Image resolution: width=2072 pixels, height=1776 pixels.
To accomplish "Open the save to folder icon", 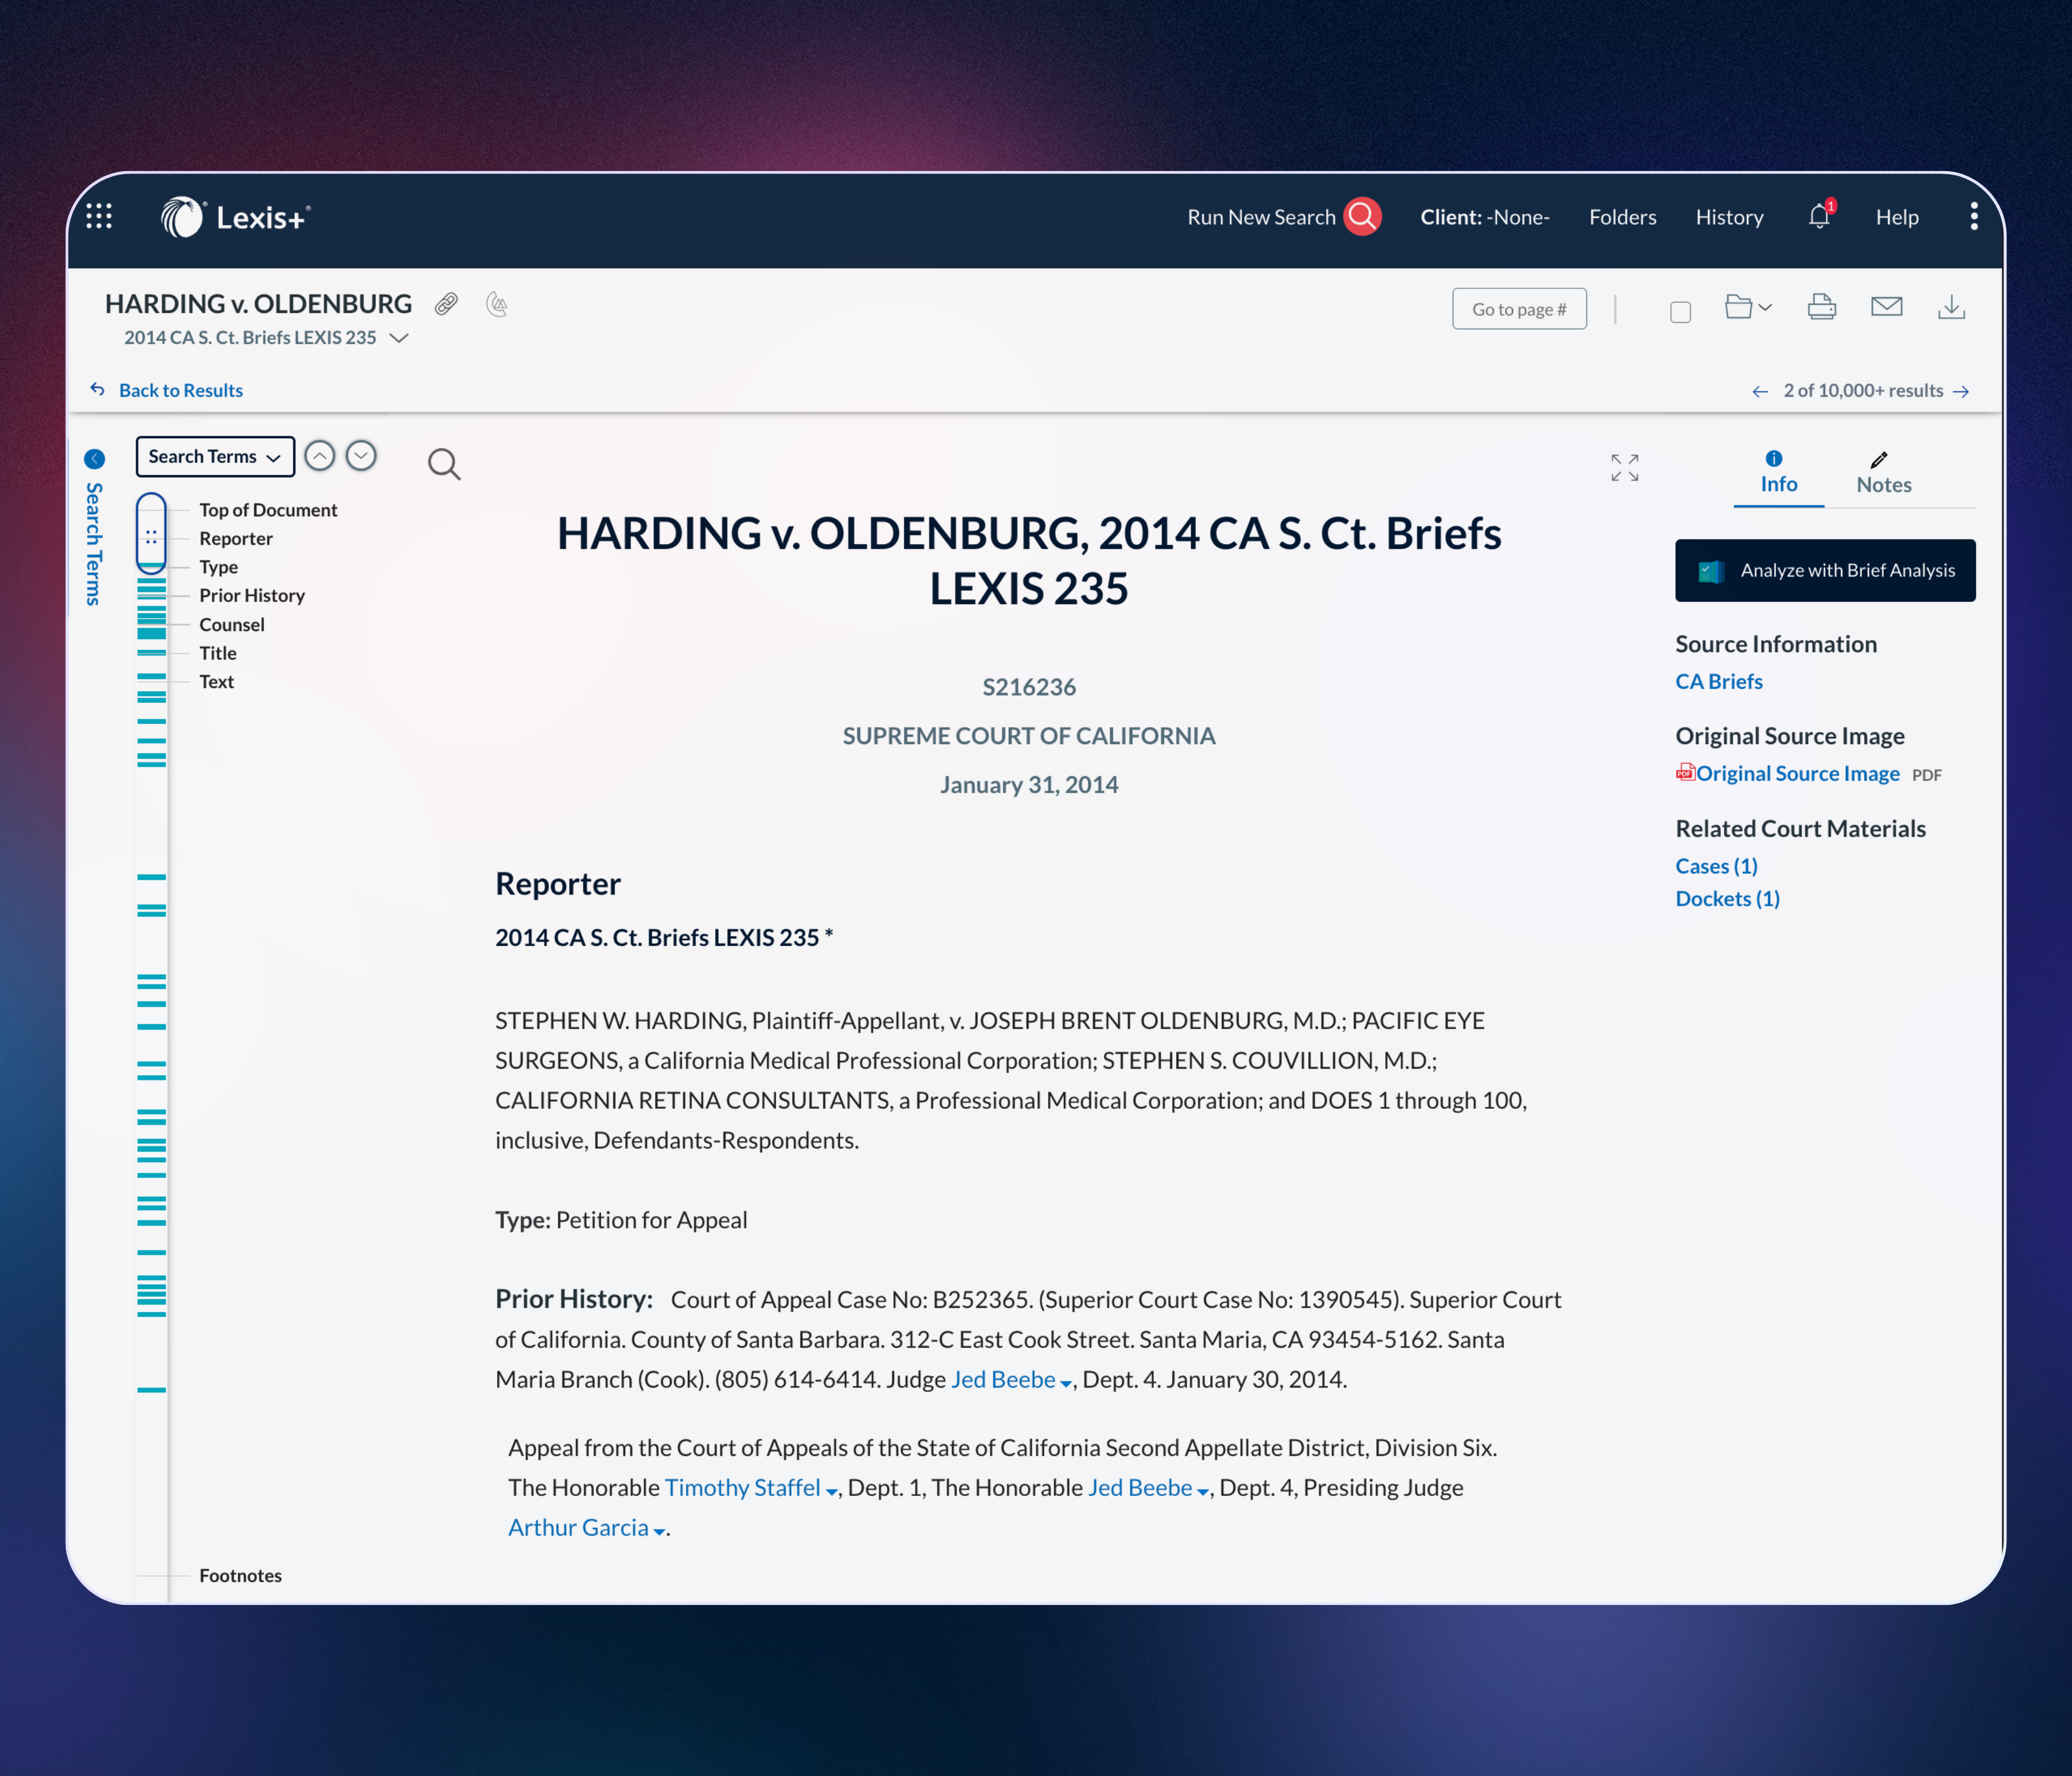I will 1739,307.
